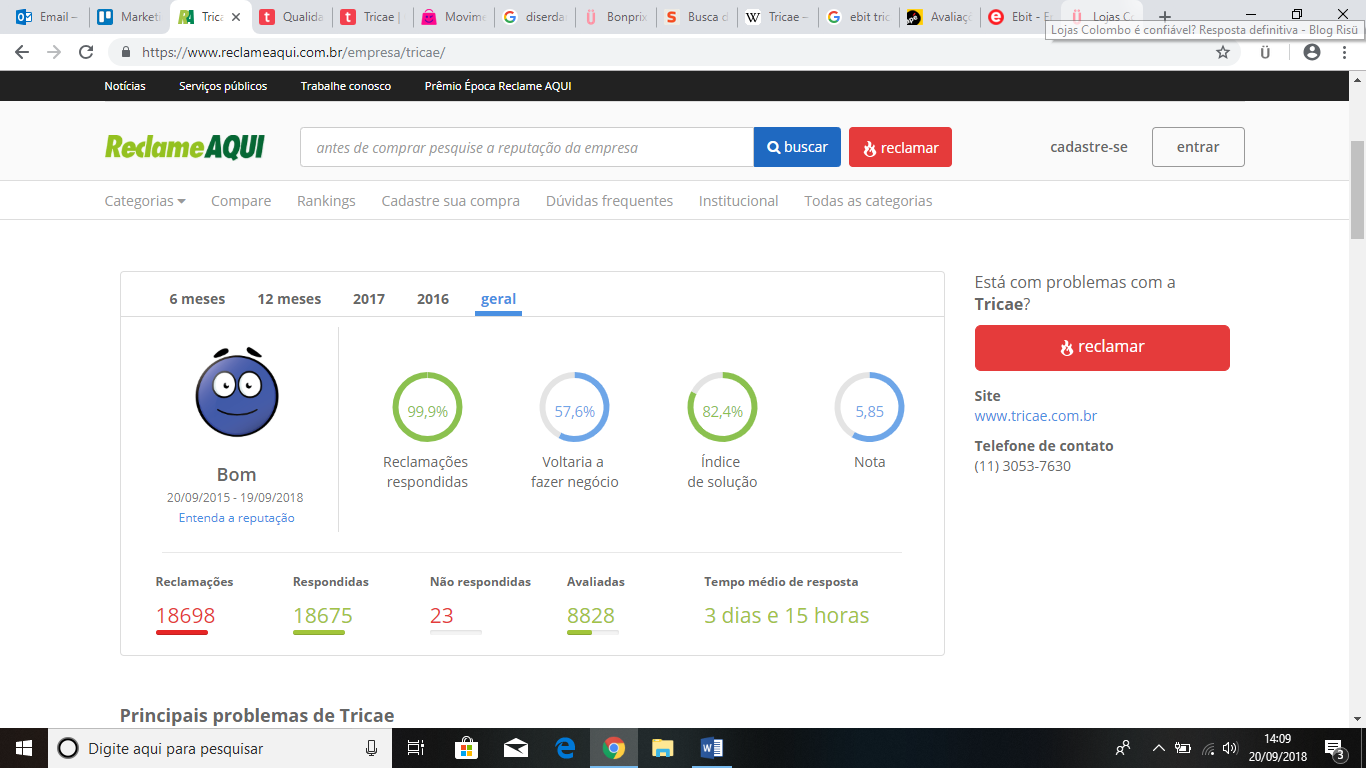
Task: Open Cadastre sua compra menu item
Action: pos(451,201)
